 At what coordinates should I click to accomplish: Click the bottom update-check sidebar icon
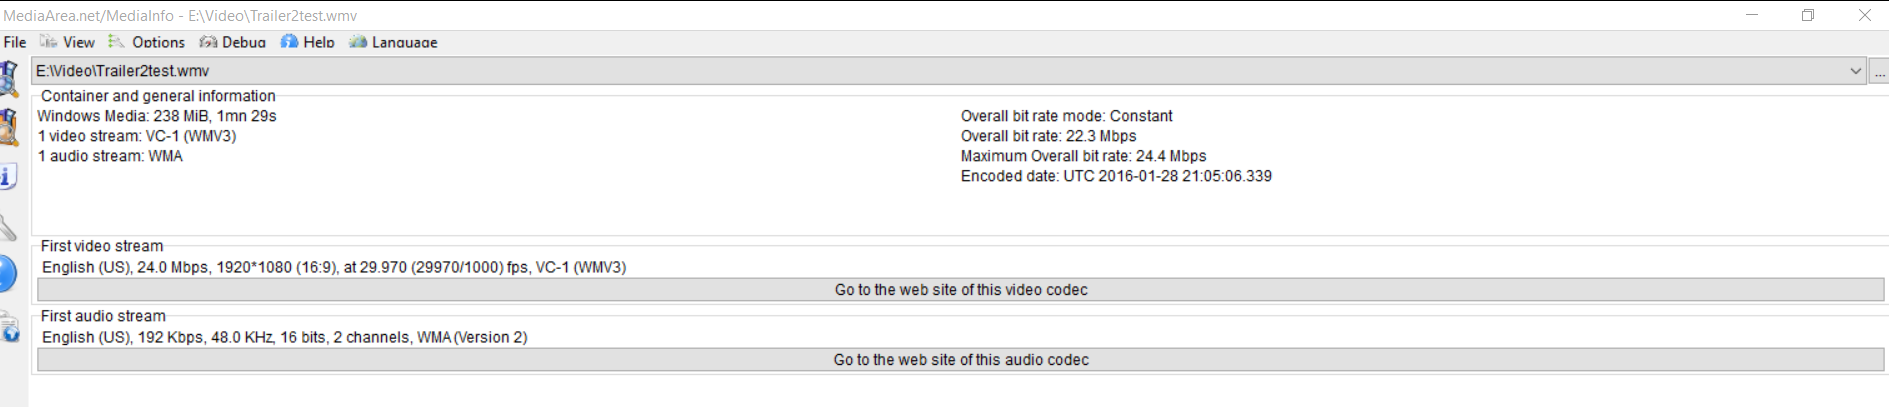coord(9,327)
